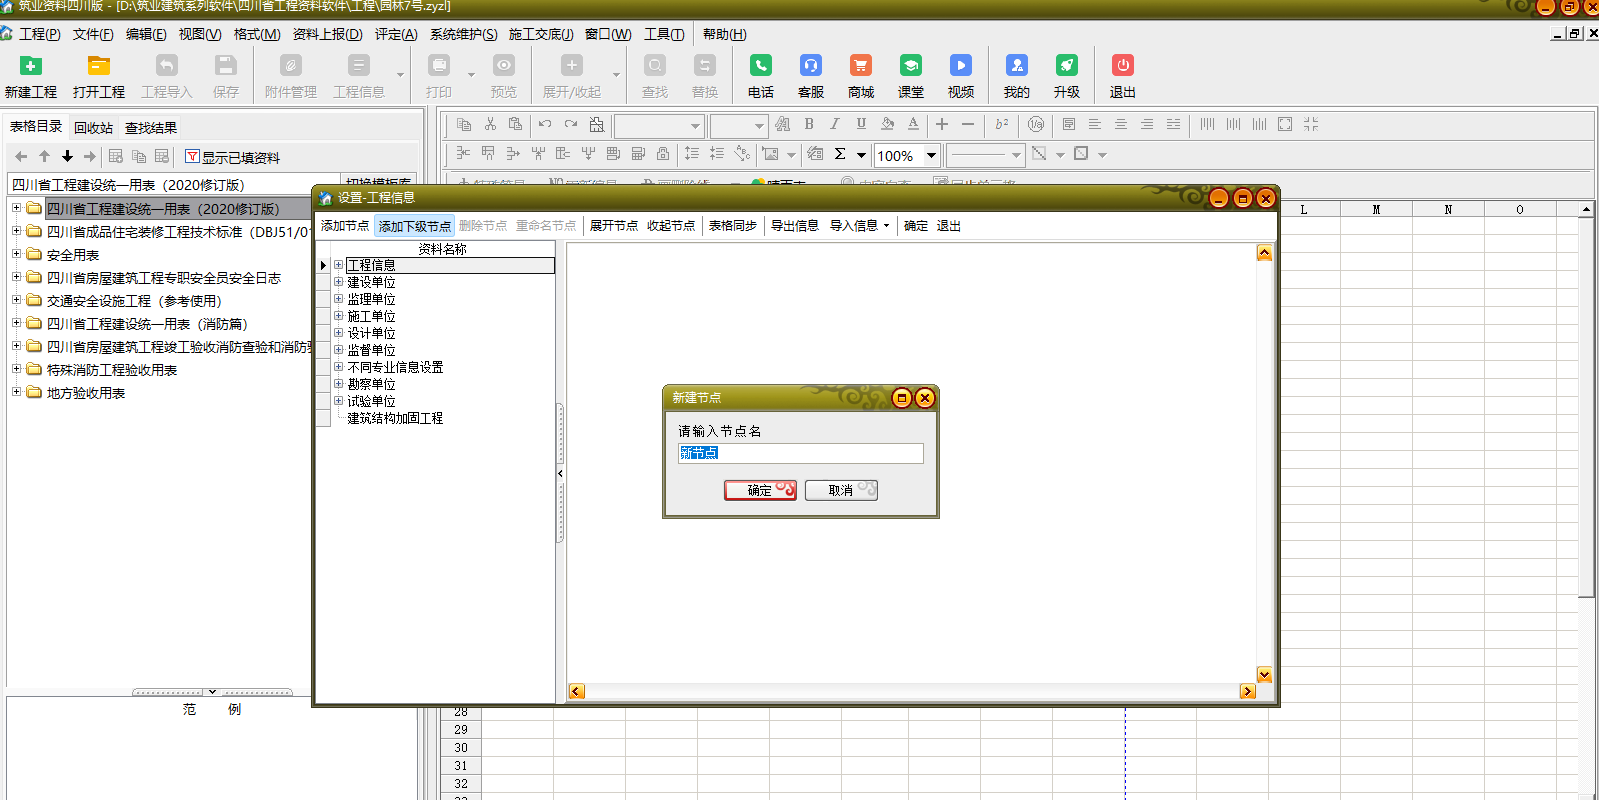
Task: Click 取消 in the 新建节点 dialog
Action: coord(841,490)
